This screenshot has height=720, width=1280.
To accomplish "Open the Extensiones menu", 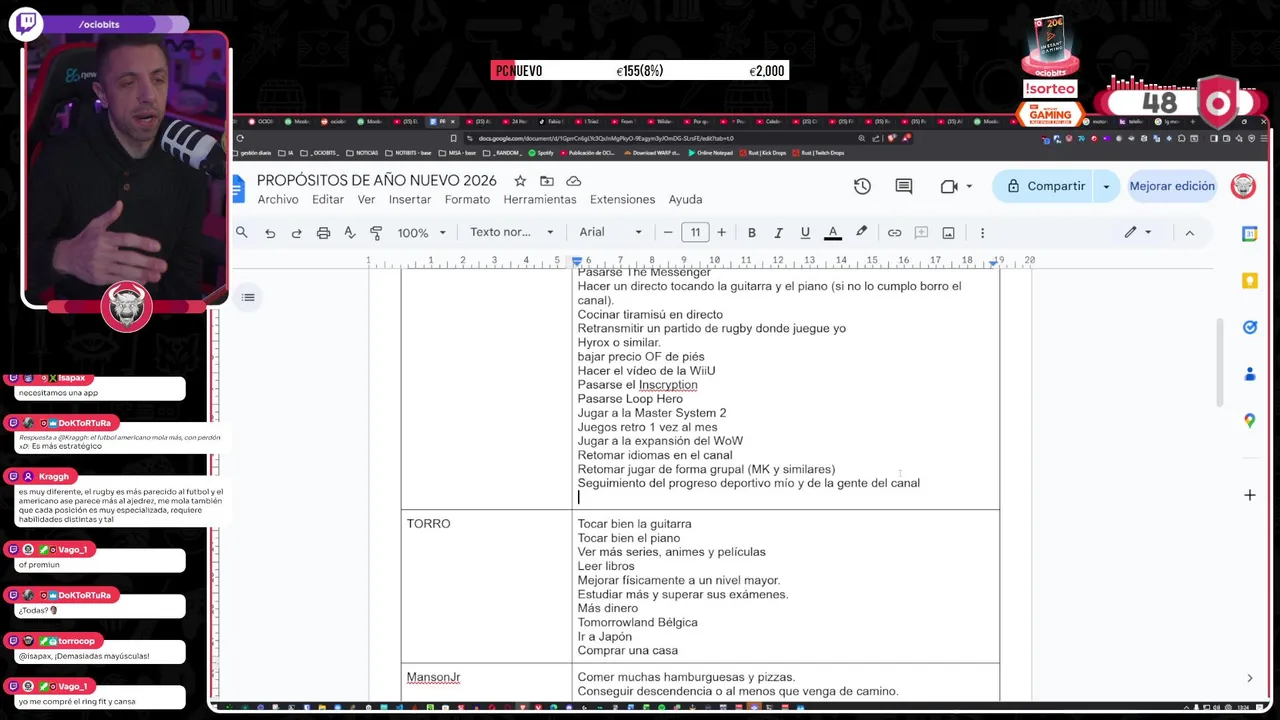I will [622, 199].
